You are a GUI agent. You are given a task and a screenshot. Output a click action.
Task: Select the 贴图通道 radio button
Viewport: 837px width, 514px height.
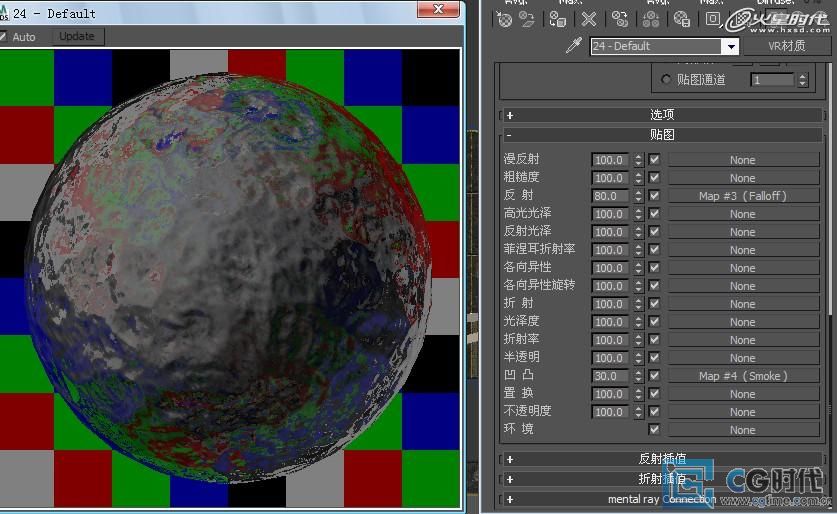point(666,80)
